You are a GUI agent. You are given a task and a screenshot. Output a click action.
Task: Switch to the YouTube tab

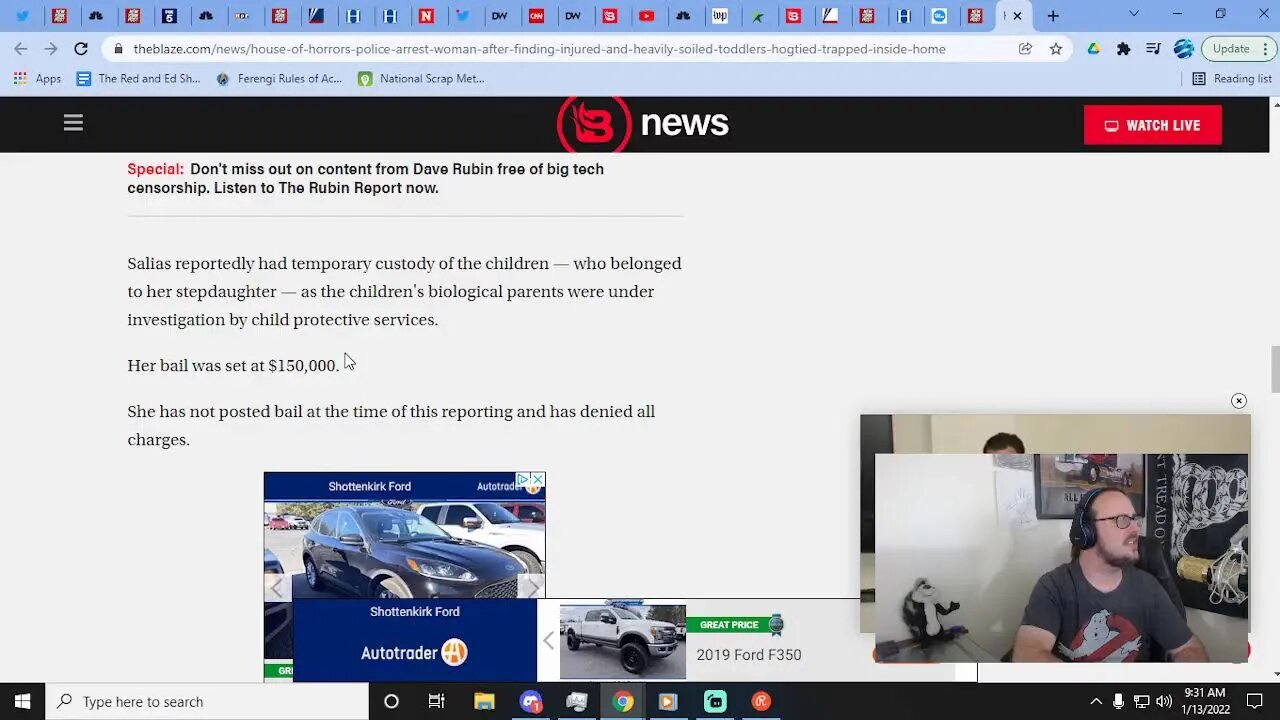click(647, 16)
